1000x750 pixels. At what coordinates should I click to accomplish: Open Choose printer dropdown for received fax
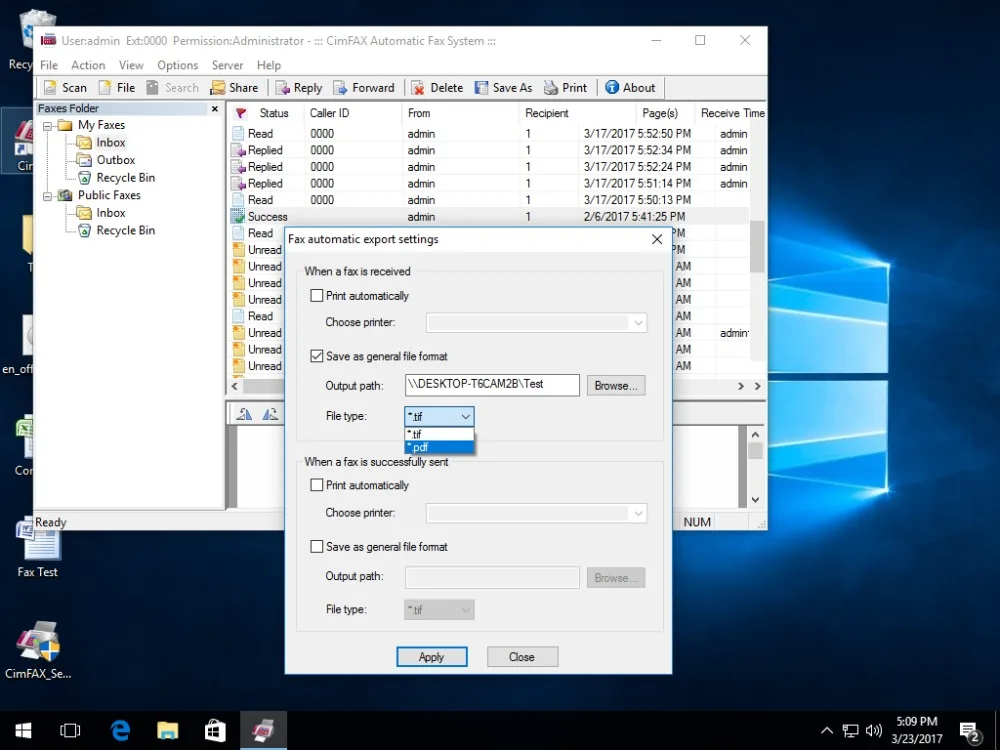(x=536, y=323)
